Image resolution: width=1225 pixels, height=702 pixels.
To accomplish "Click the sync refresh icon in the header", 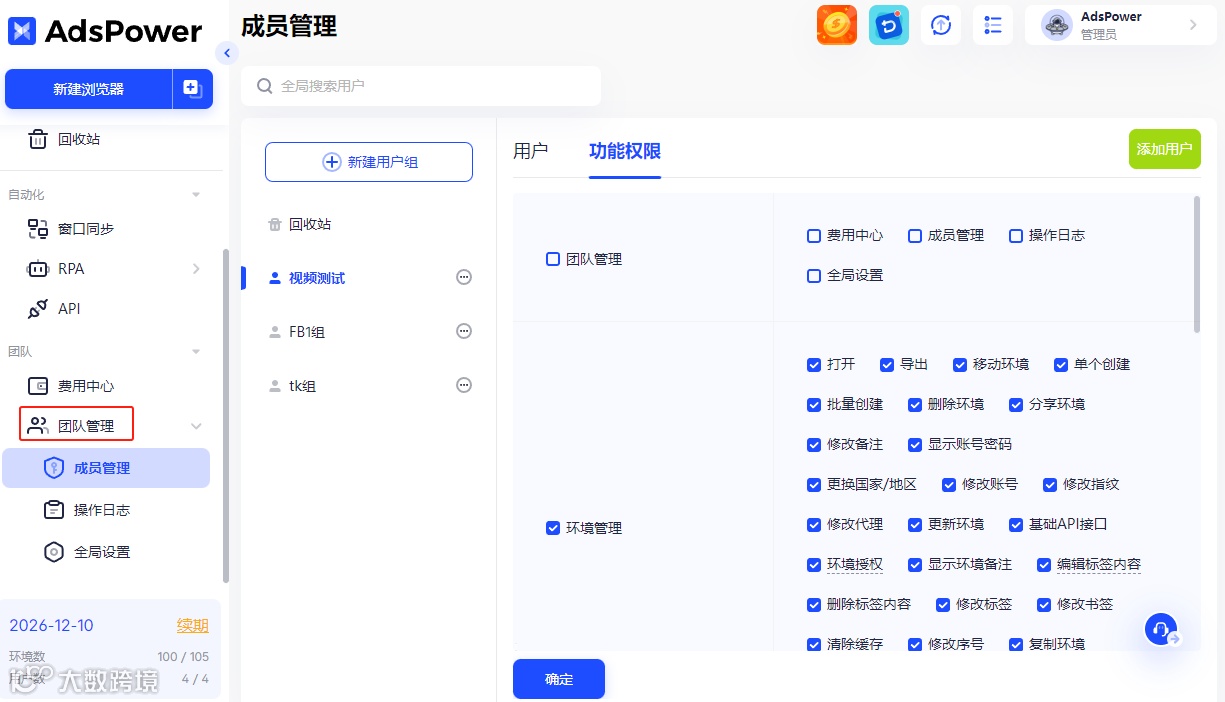I will point(941,25).
